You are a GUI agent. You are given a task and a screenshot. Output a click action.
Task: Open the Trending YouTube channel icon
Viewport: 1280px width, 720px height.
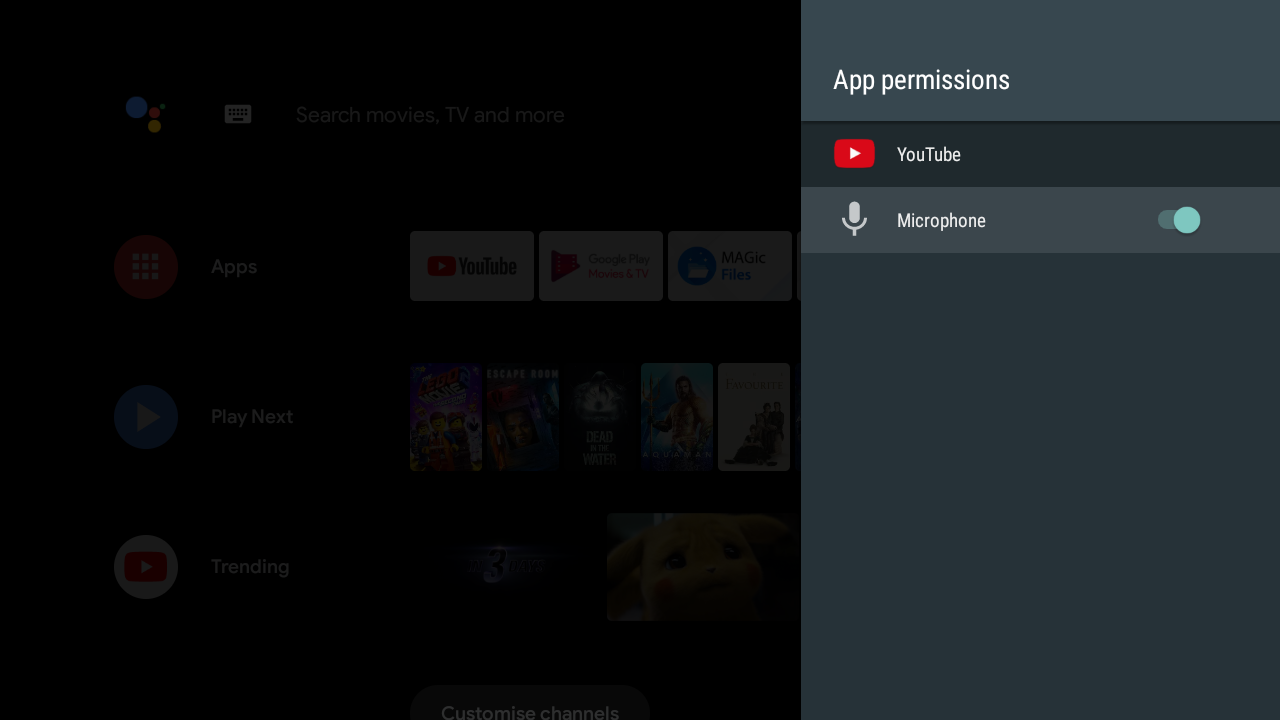pyautogui.click(x=146, y=566)
